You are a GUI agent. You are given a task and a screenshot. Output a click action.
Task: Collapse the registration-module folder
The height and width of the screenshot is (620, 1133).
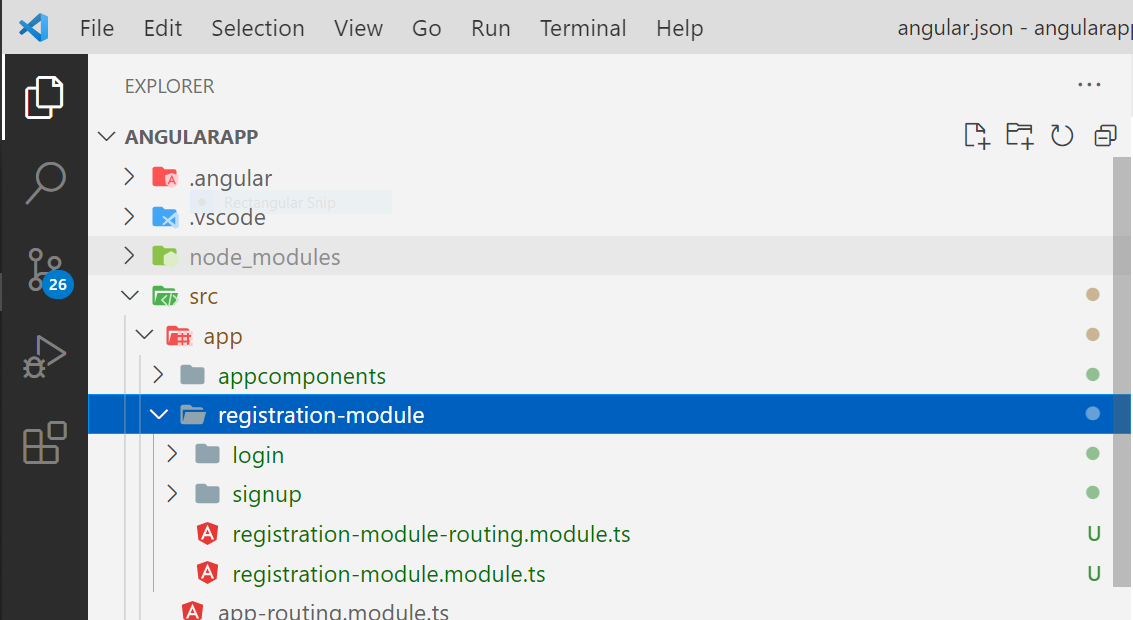pos(159,414)
